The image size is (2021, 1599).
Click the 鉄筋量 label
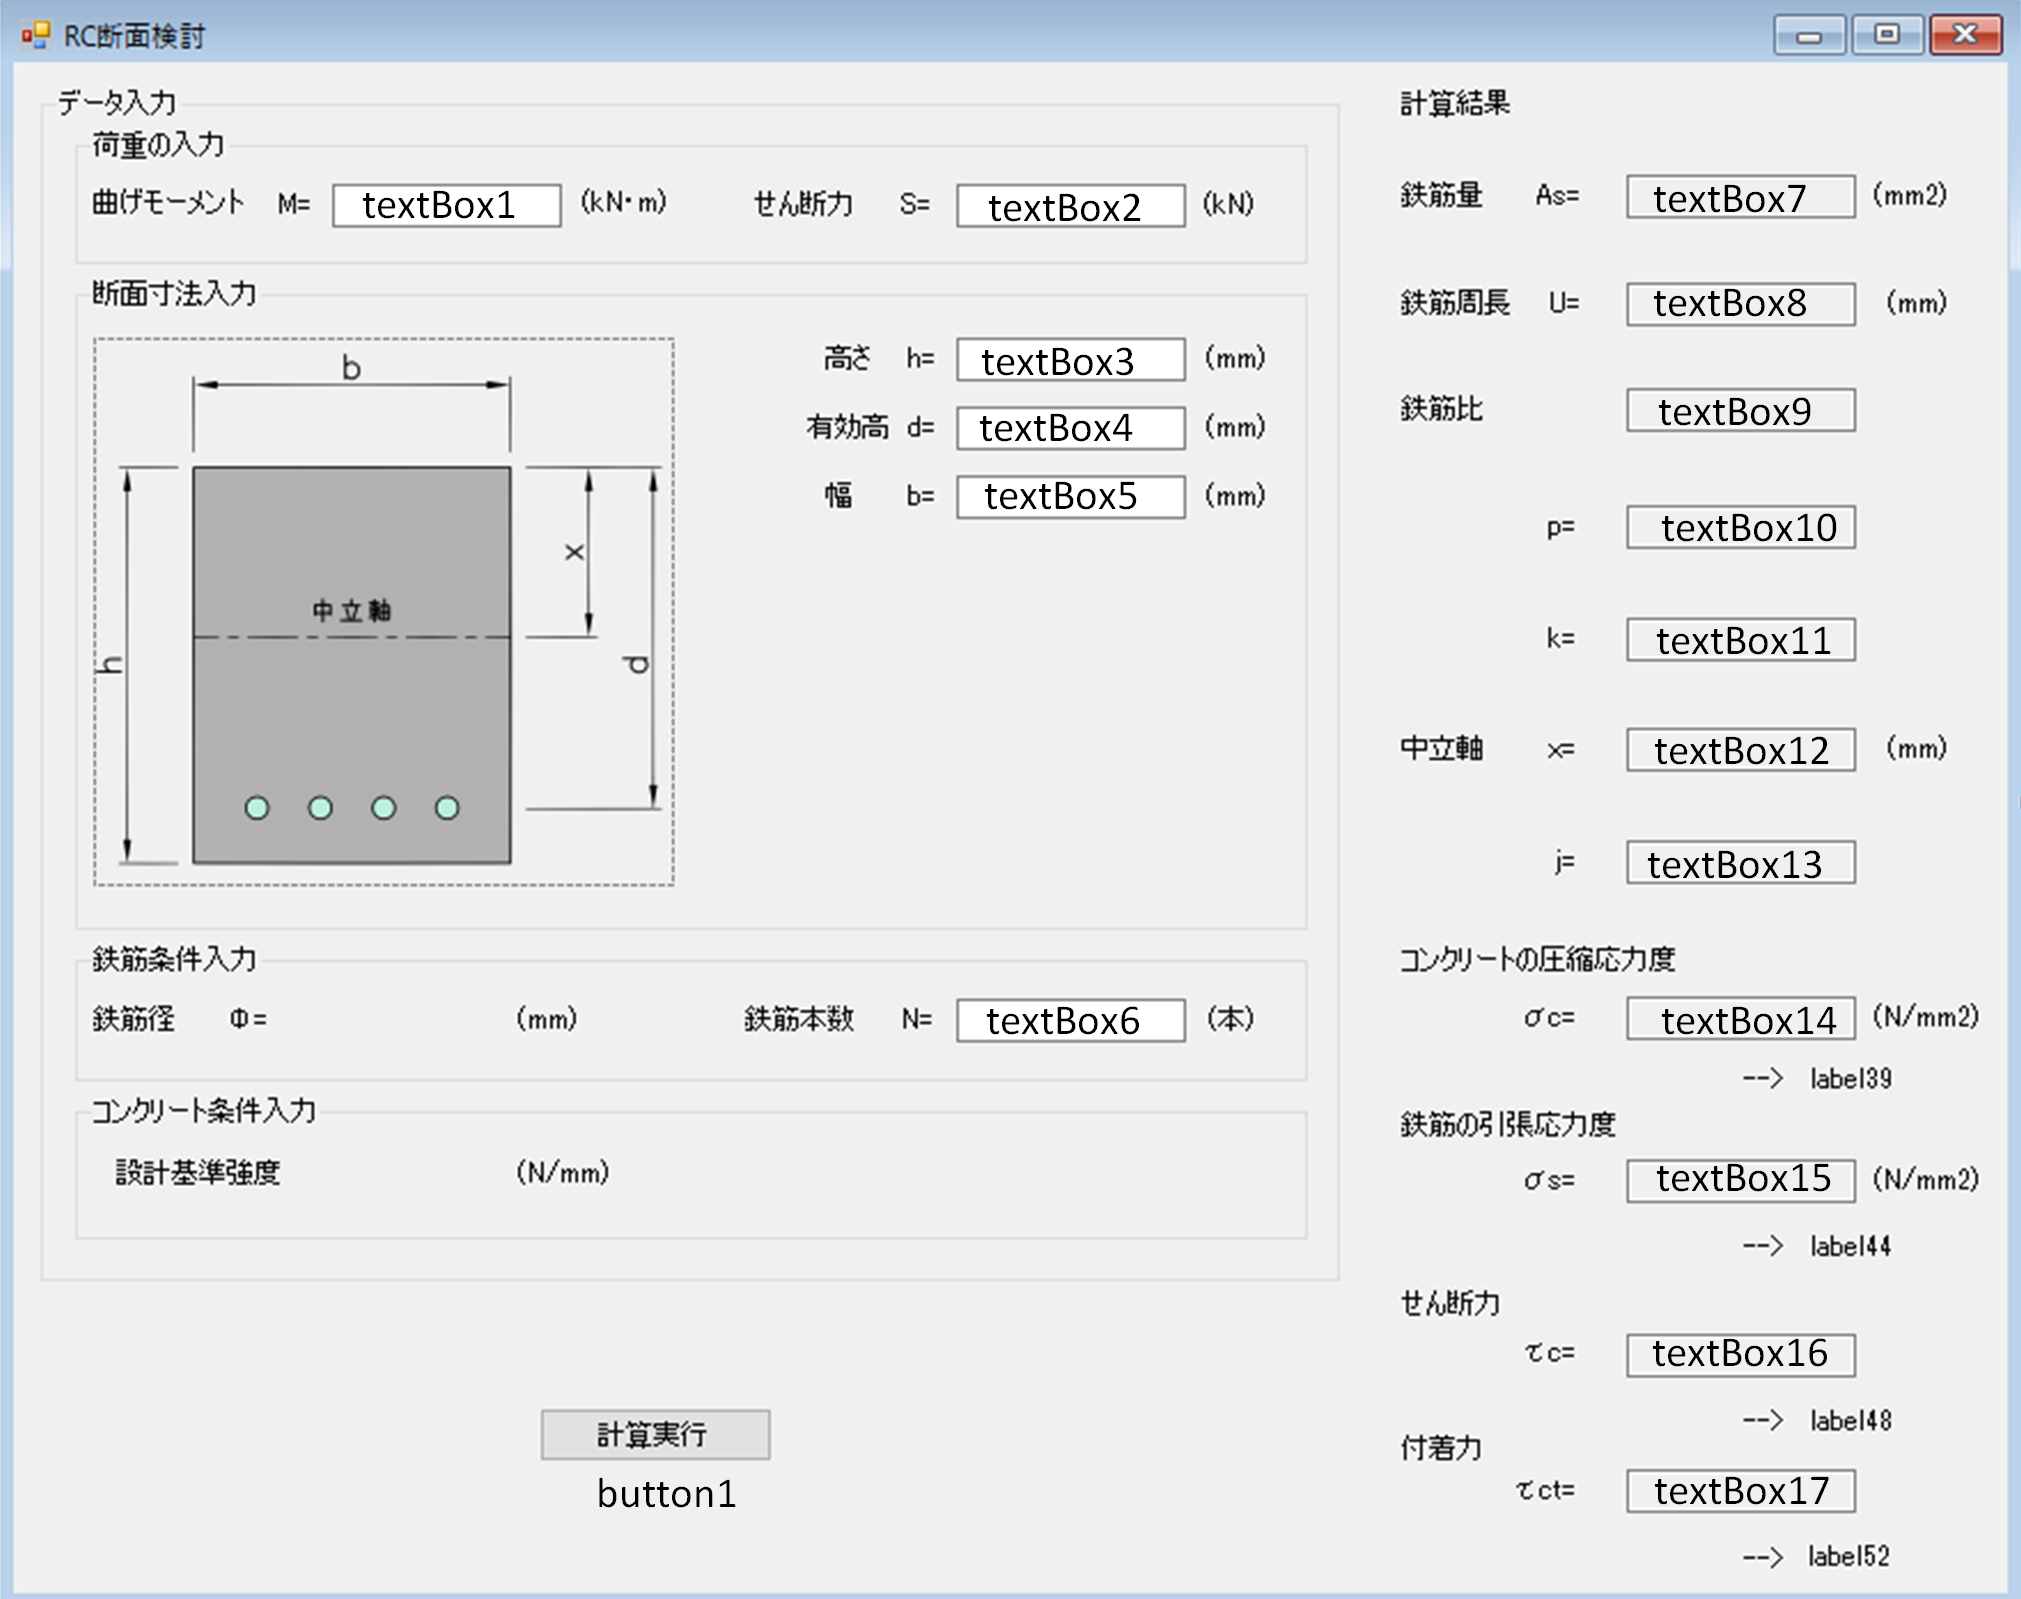click(x=1441, y=195)
